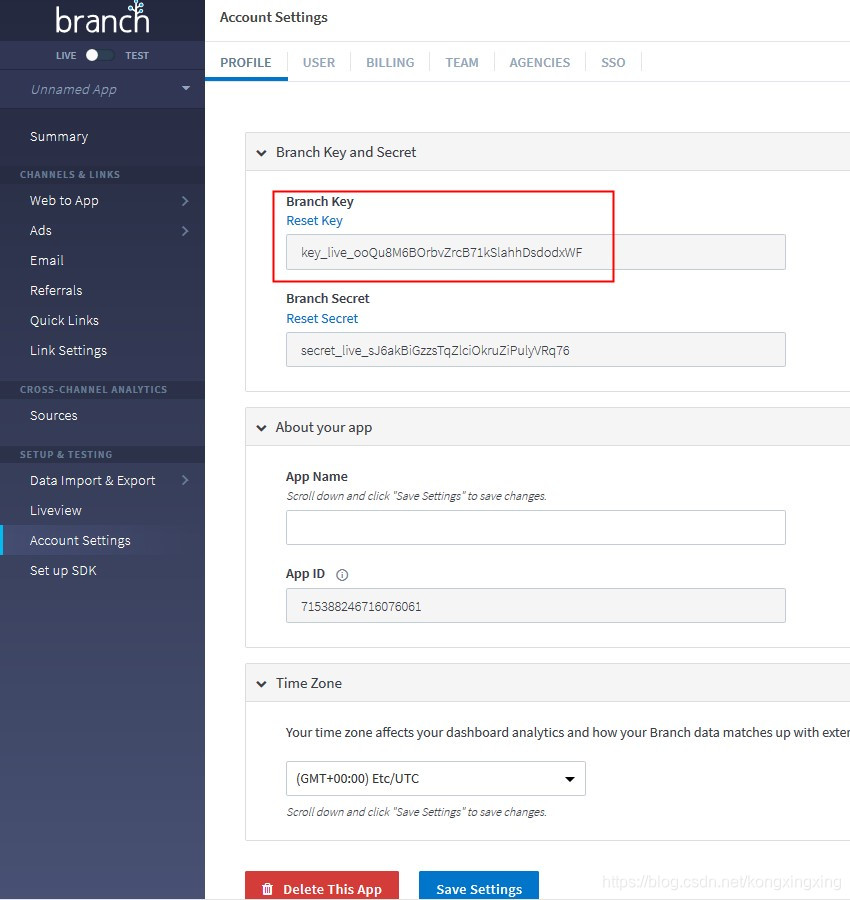Open the Ads section
The height and width of the screenshot is (900, 850).
tap(41, 230)
